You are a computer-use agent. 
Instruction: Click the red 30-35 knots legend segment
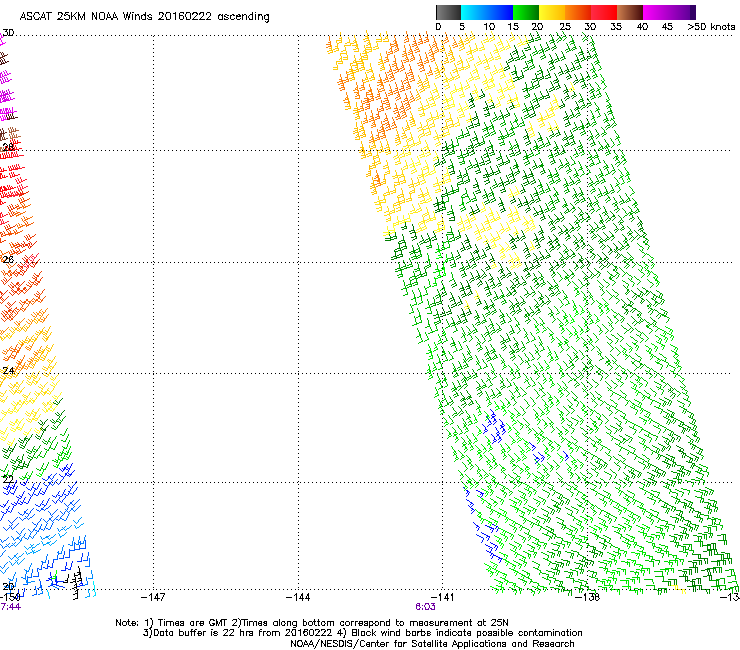604,12
